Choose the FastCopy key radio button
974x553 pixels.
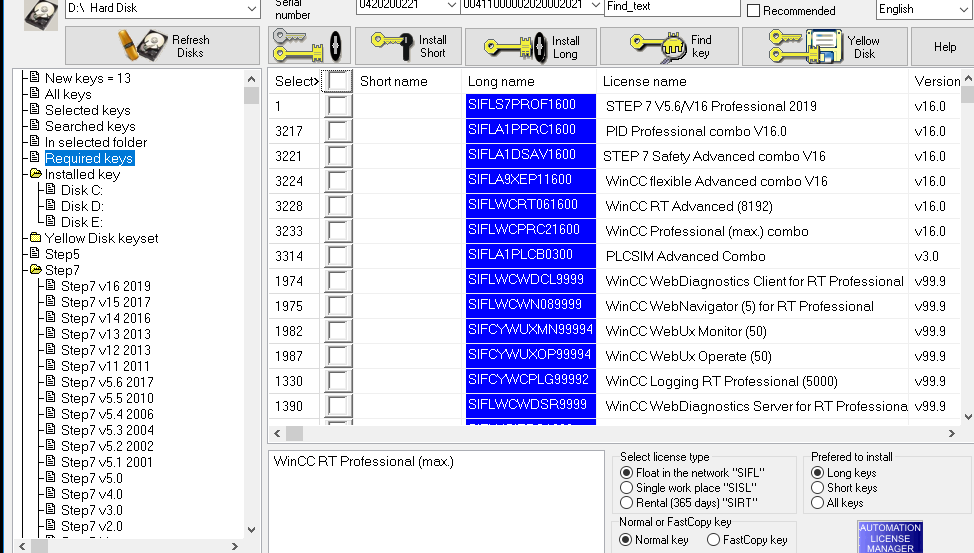713,539
